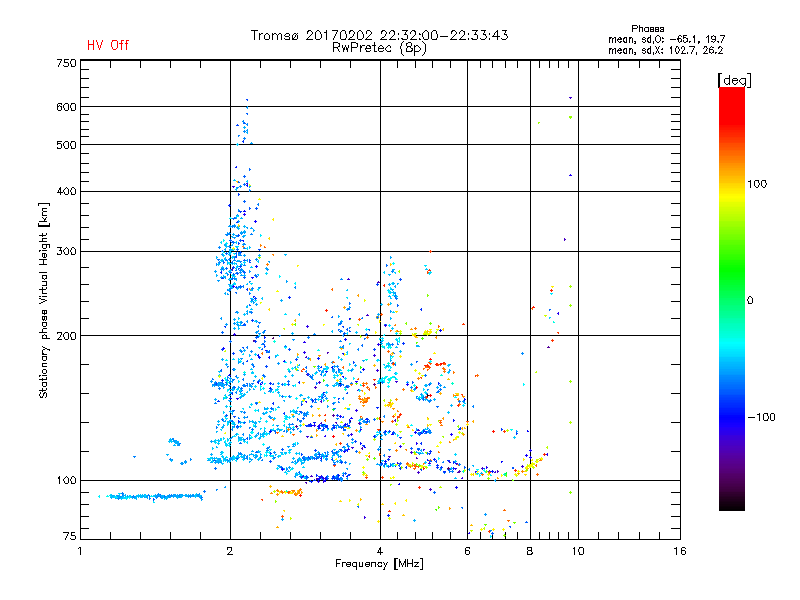Click the y-axis label '400'
The height and width of the screenshot is (600, 800).
click(67, 192)
